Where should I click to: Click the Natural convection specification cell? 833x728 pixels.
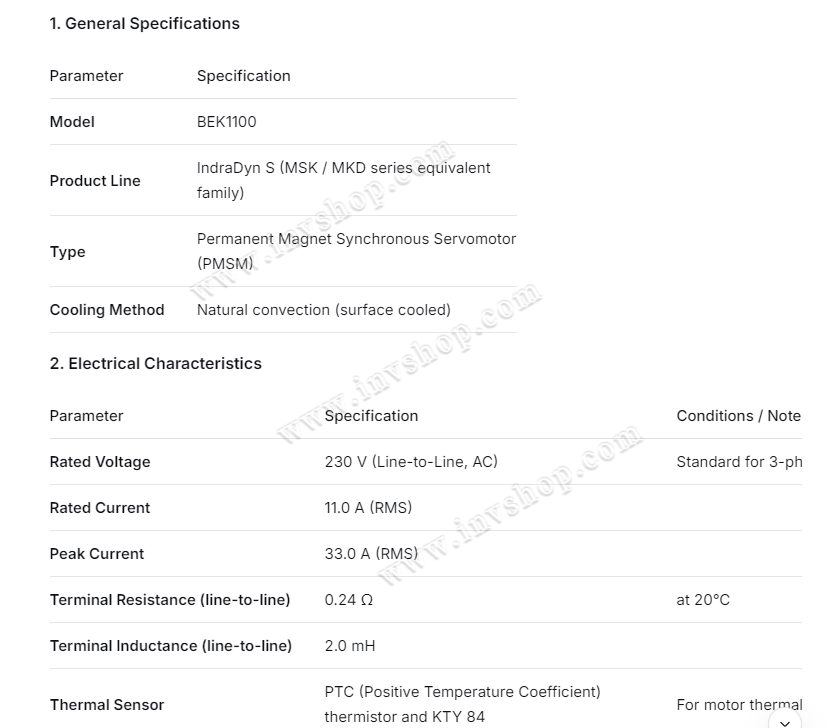(323, 310)
